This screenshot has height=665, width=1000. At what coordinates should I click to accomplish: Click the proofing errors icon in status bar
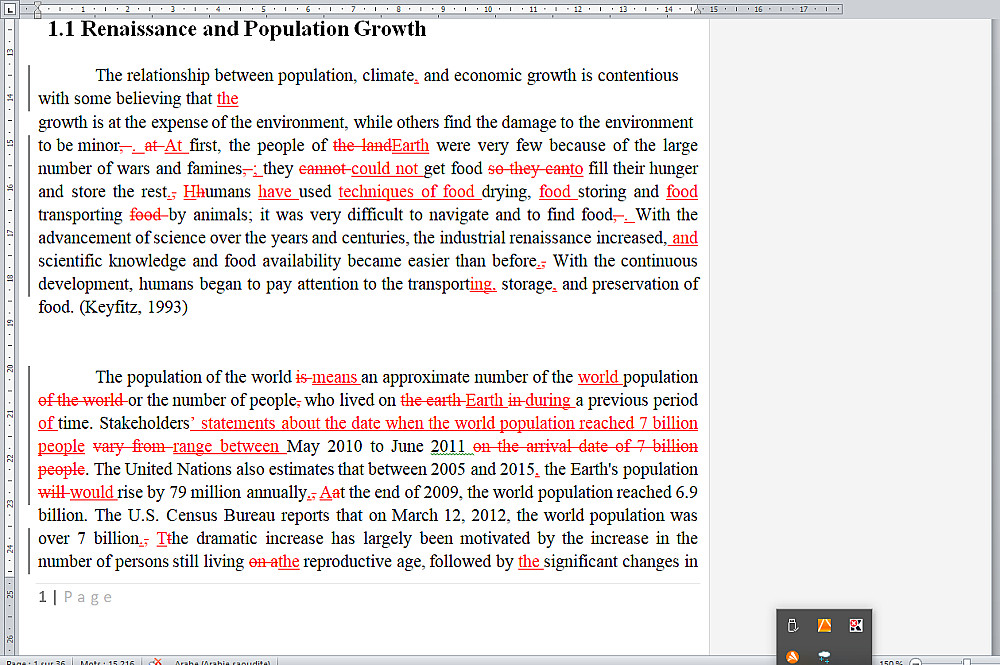click(x=155, y=662)
